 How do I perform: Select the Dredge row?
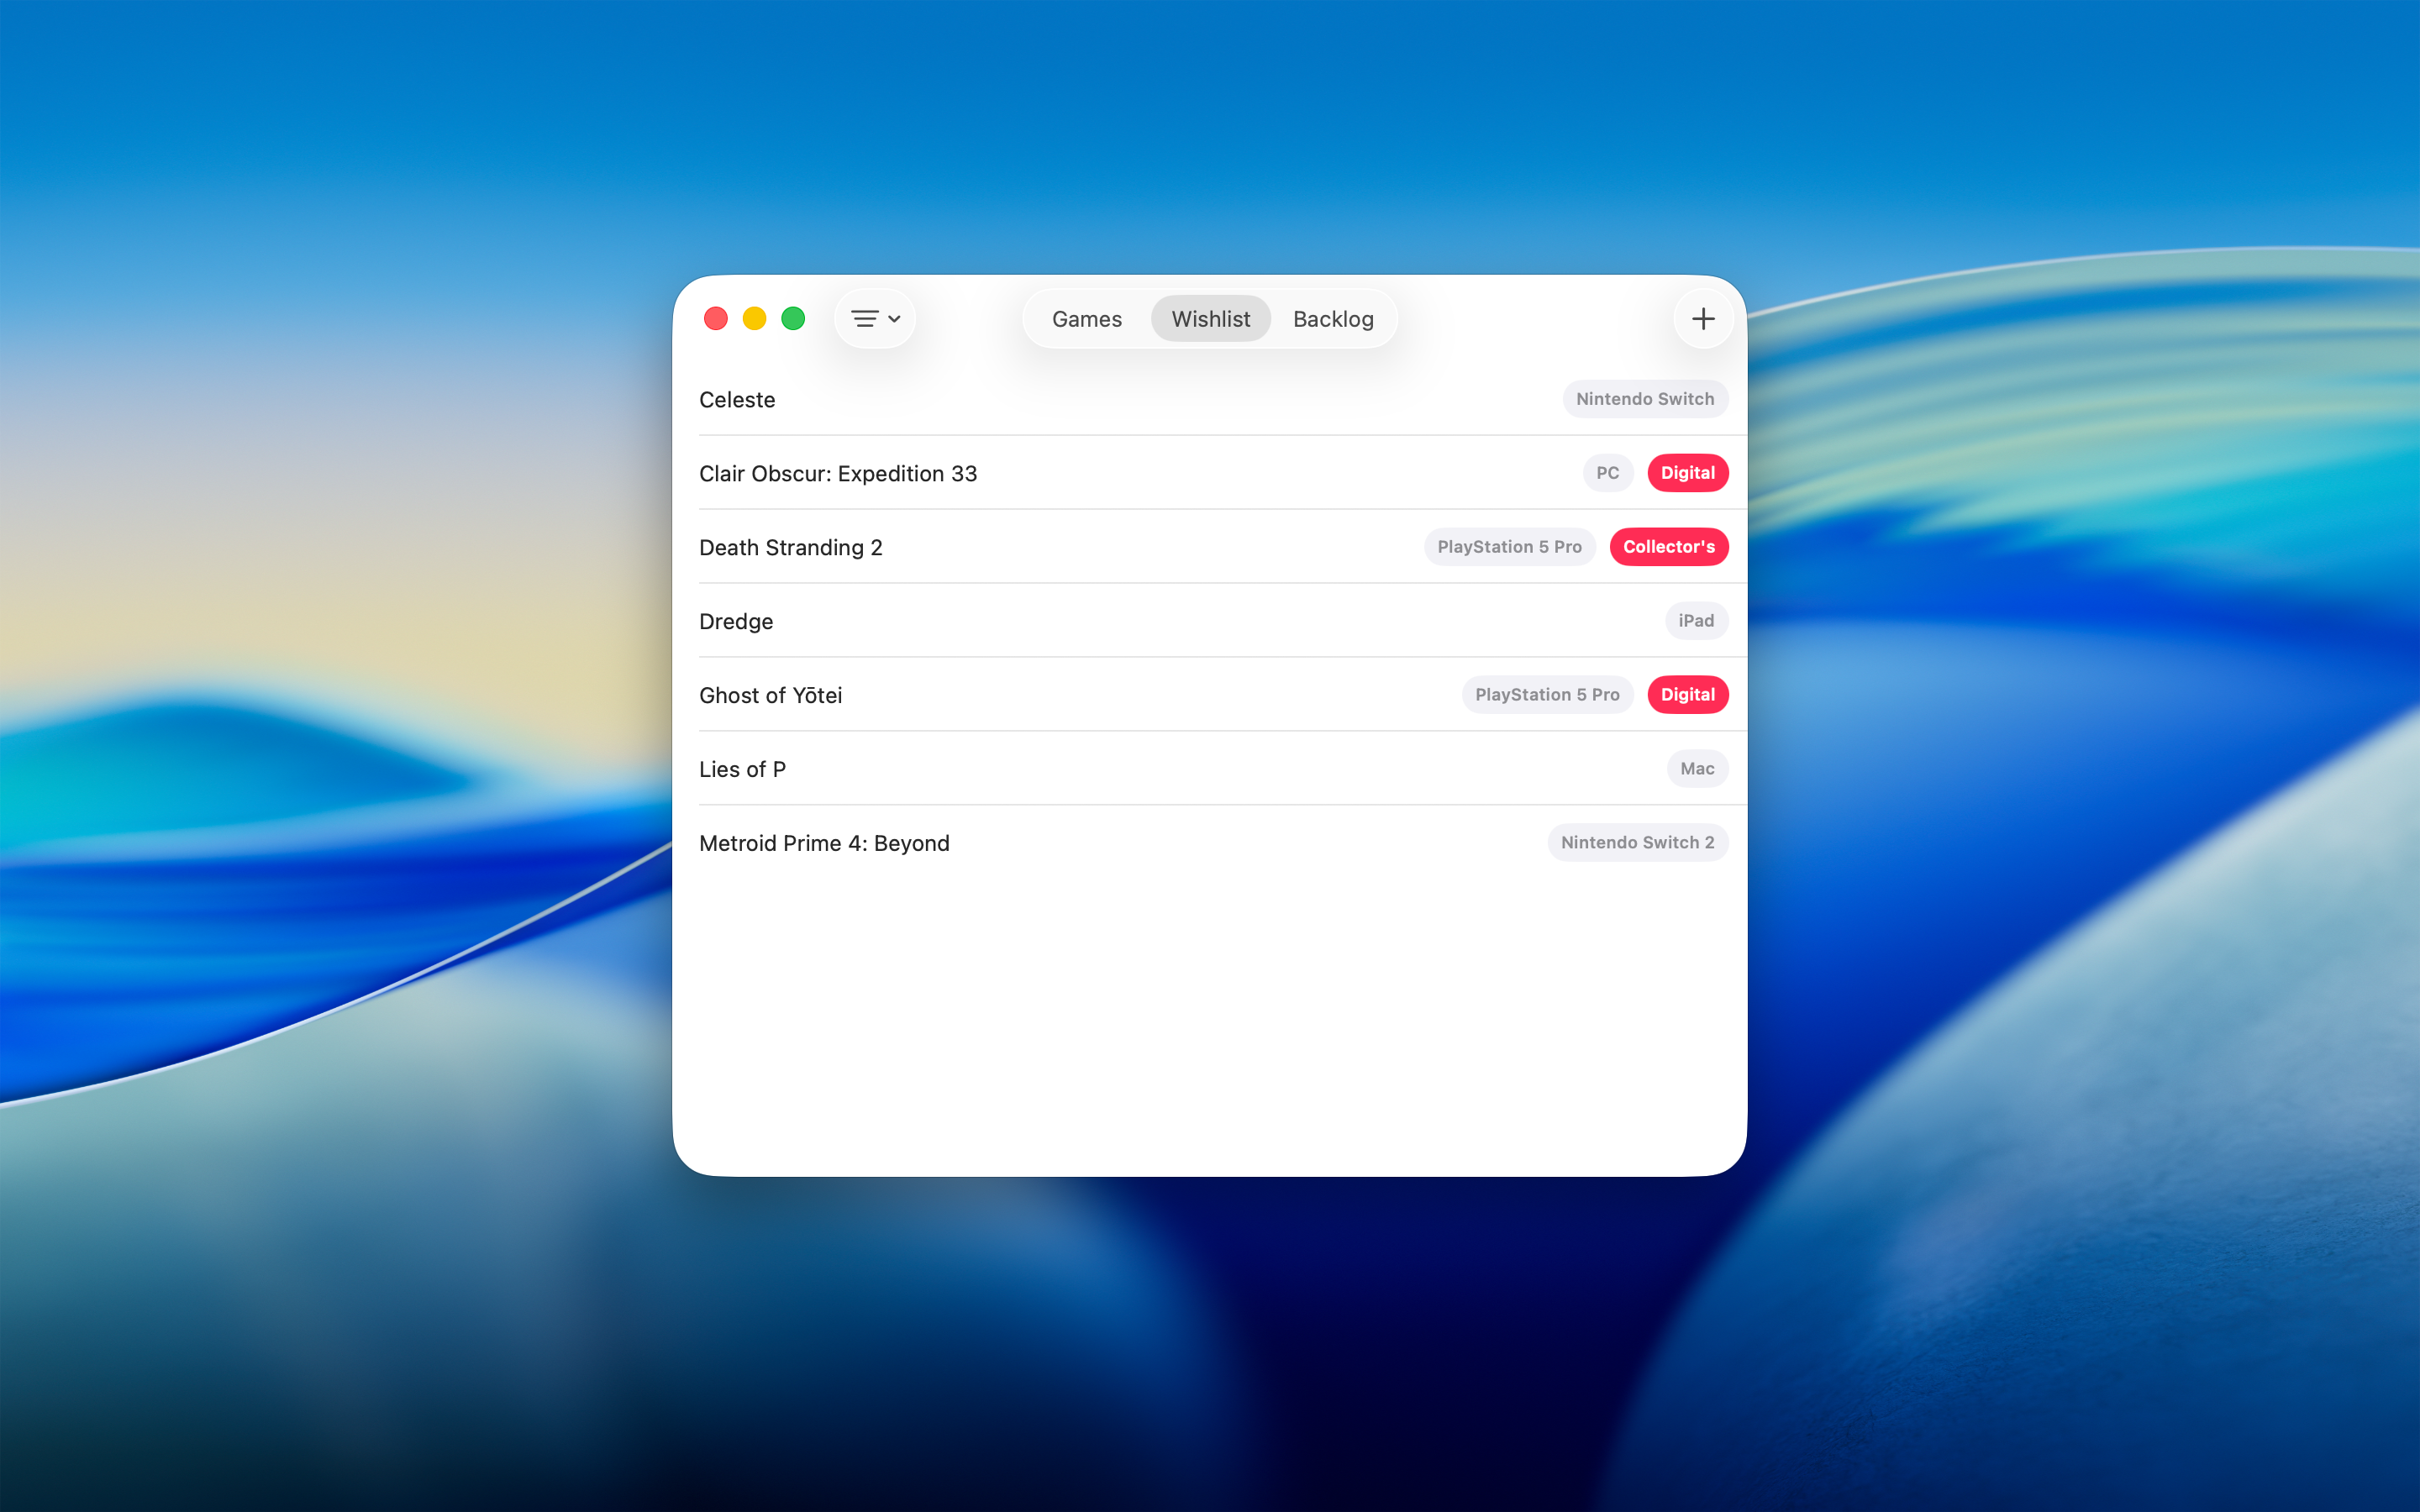pyautogui.click(x=736, y=622)
